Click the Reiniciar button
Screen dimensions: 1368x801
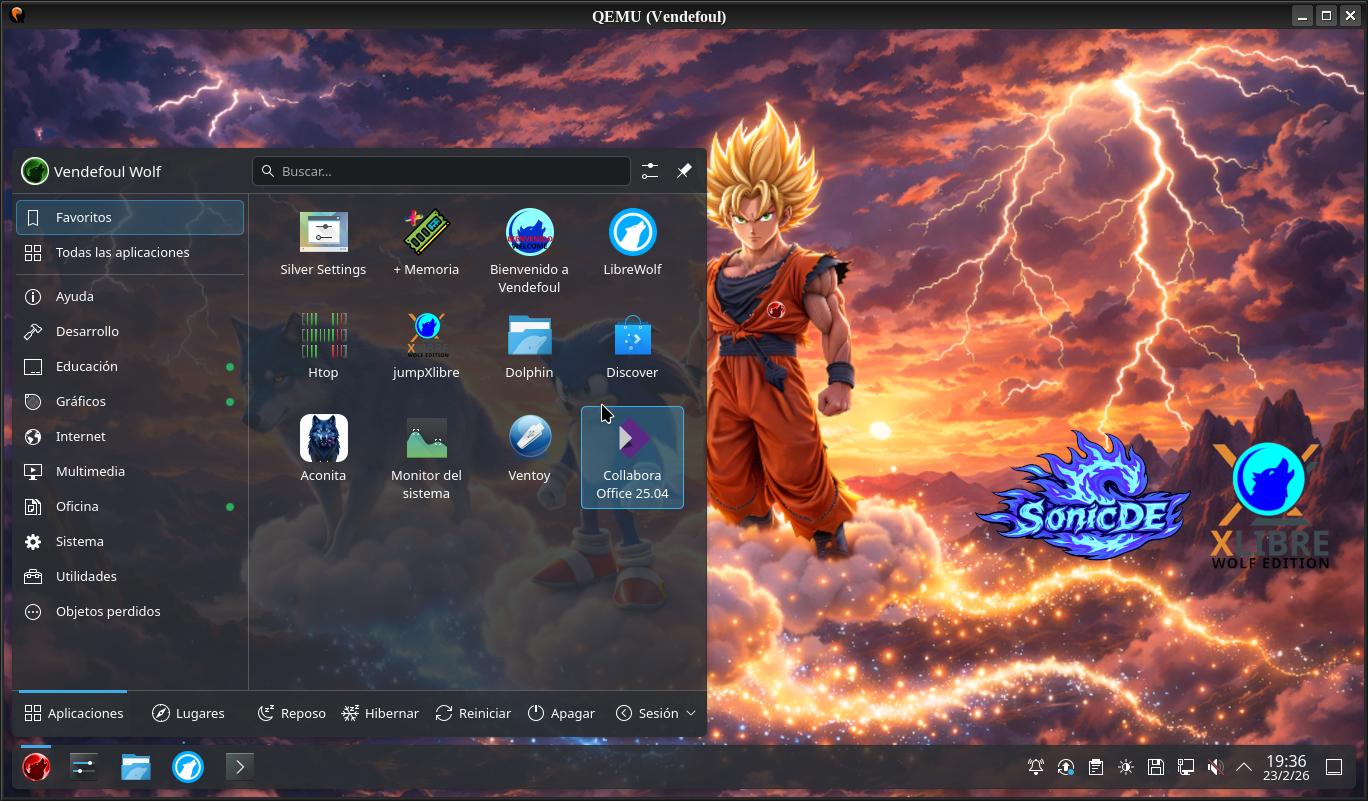473,713
